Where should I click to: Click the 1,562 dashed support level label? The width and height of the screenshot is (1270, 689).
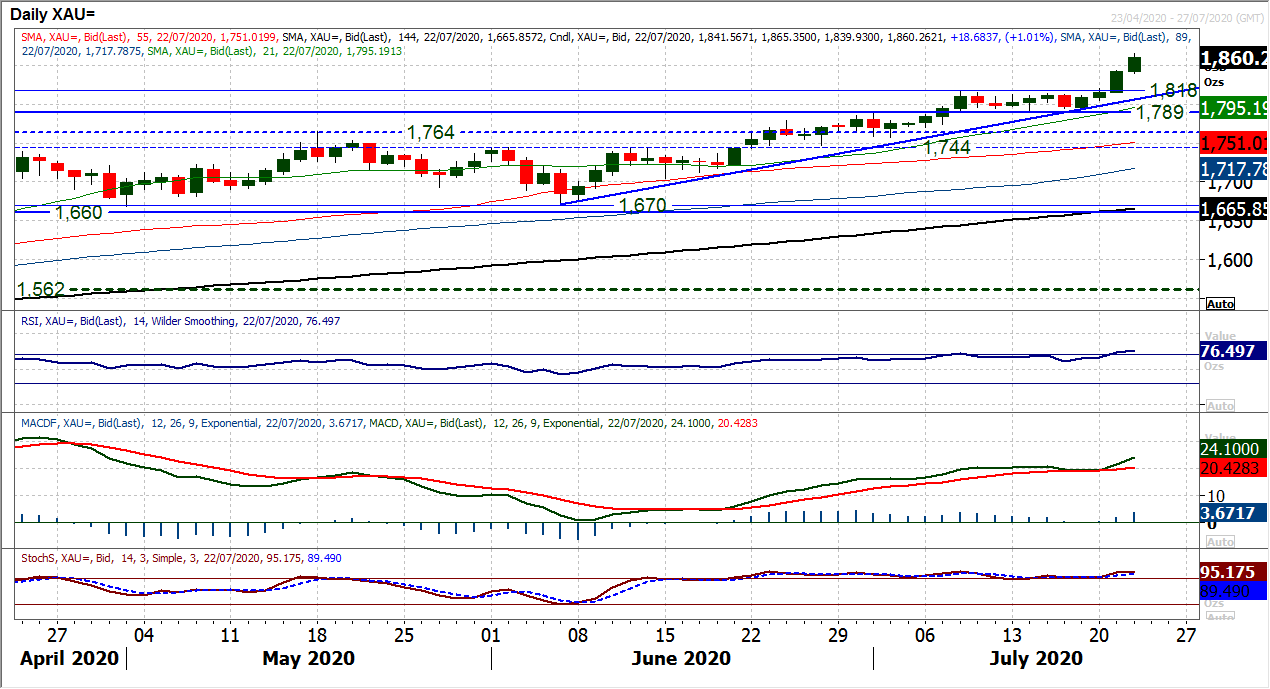(x=40, y=289)
